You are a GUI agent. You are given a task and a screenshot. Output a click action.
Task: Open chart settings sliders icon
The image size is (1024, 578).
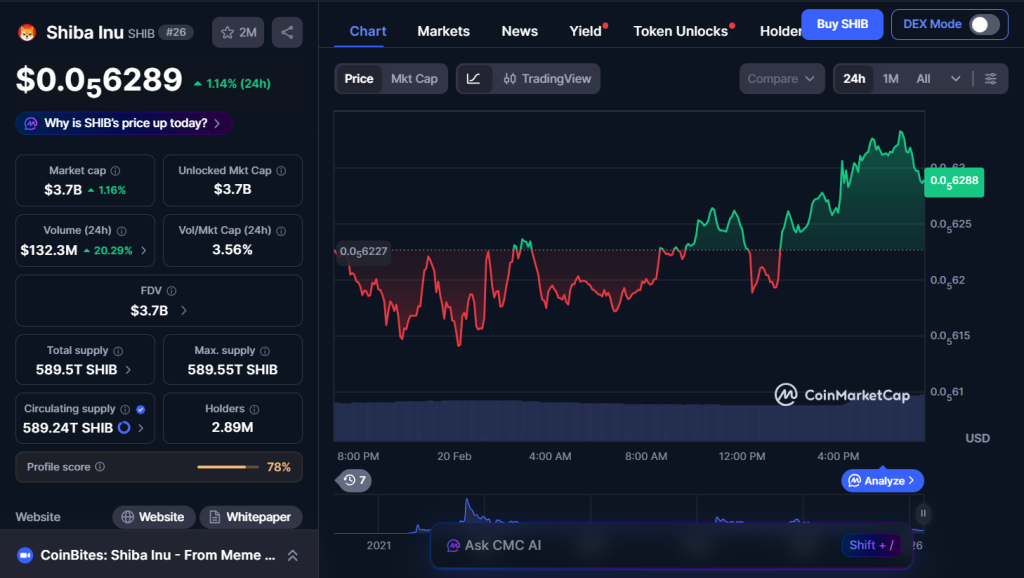[990, 79]
